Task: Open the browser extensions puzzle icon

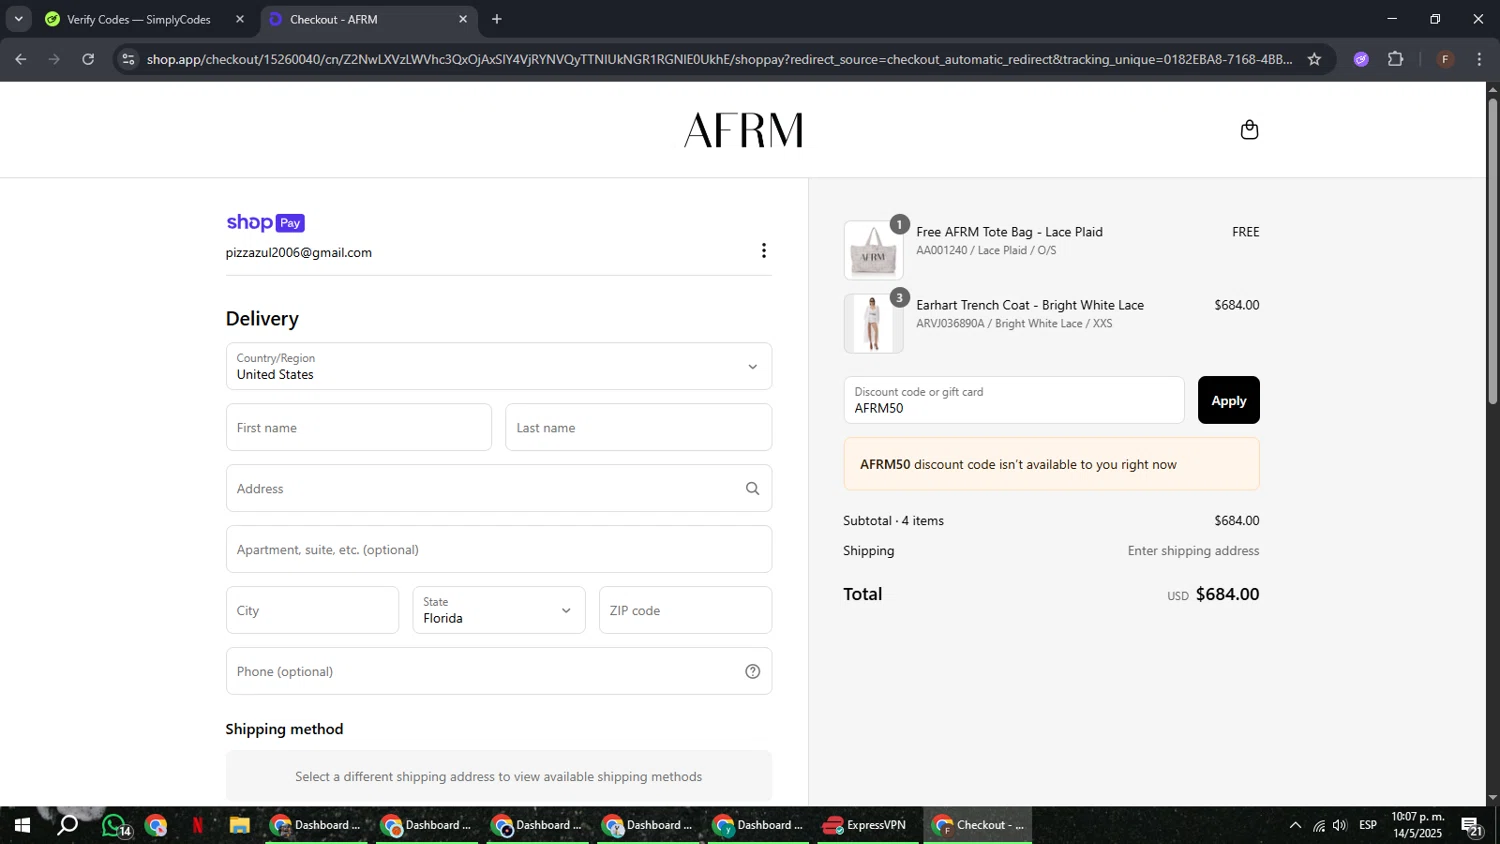Action: (x=1396, y=59)
